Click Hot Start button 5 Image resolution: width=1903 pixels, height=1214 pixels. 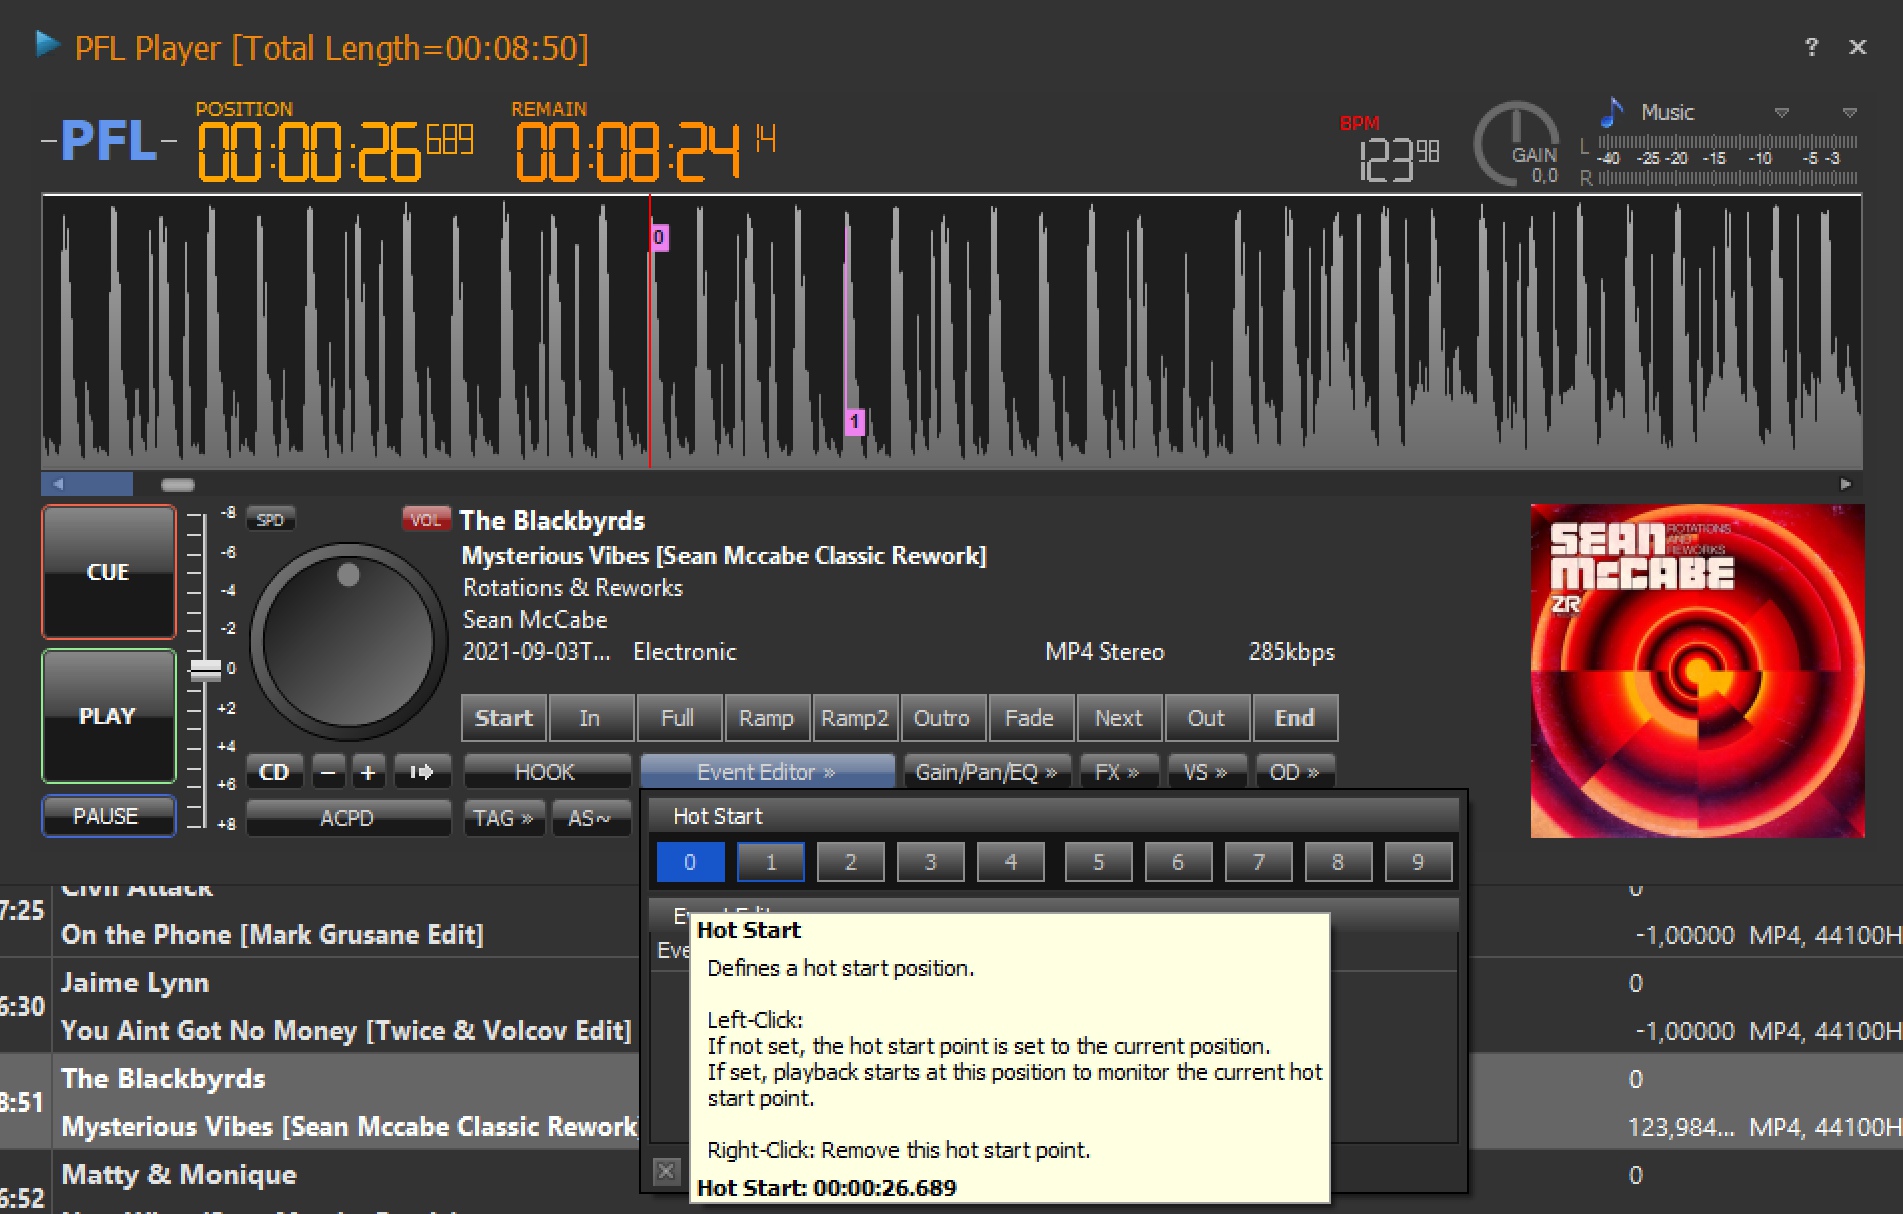point(1098,862)
